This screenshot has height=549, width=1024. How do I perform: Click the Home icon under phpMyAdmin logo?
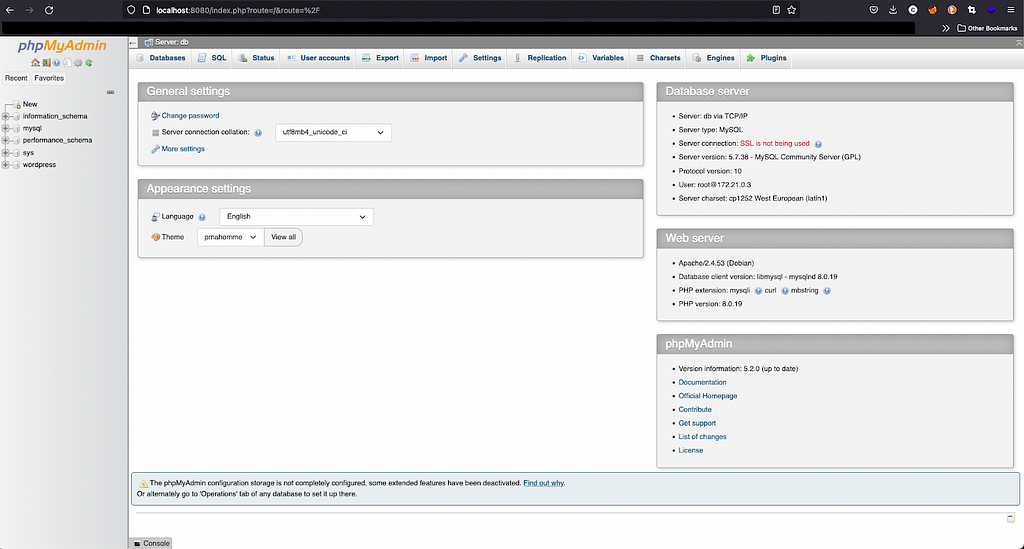(x=35, y=63)
